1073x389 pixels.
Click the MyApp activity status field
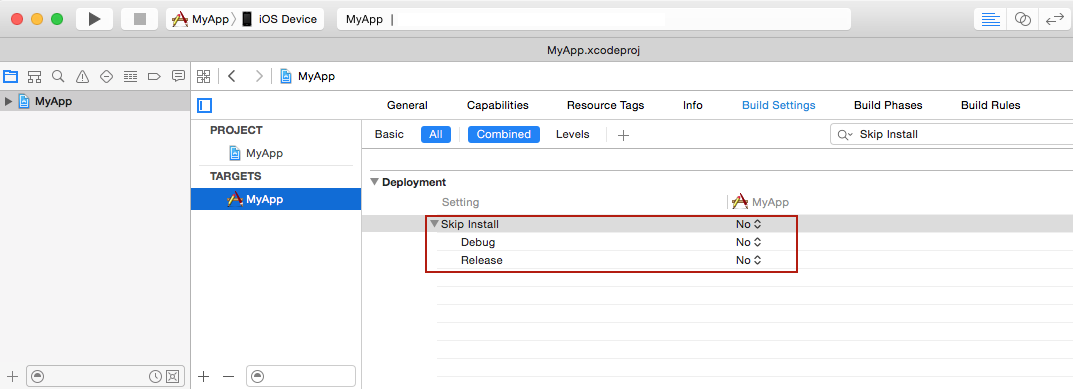(x=594, y=19)
